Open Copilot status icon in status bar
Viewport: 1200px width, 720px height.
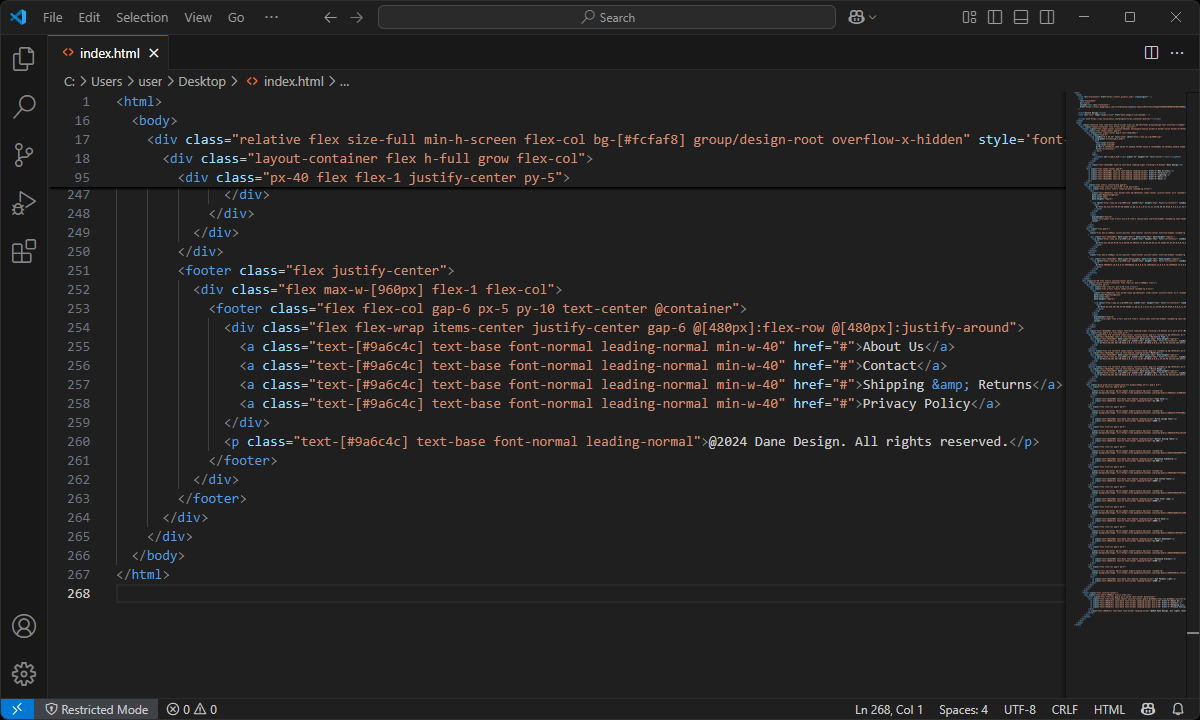pos(1149,709)
